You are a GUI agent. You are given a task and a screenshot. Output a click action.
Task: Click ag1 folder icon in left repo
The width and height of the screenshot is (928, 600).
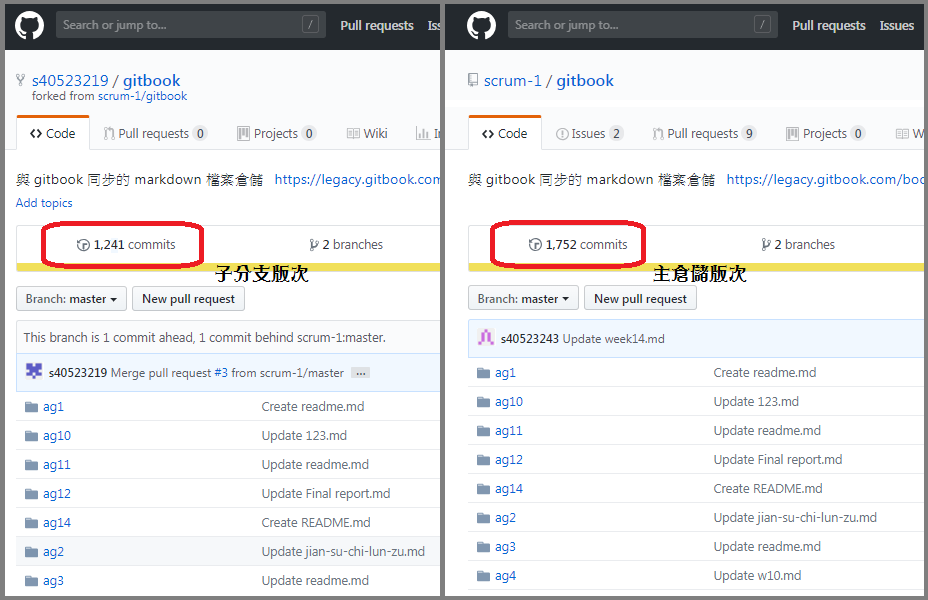pos(31,407)
